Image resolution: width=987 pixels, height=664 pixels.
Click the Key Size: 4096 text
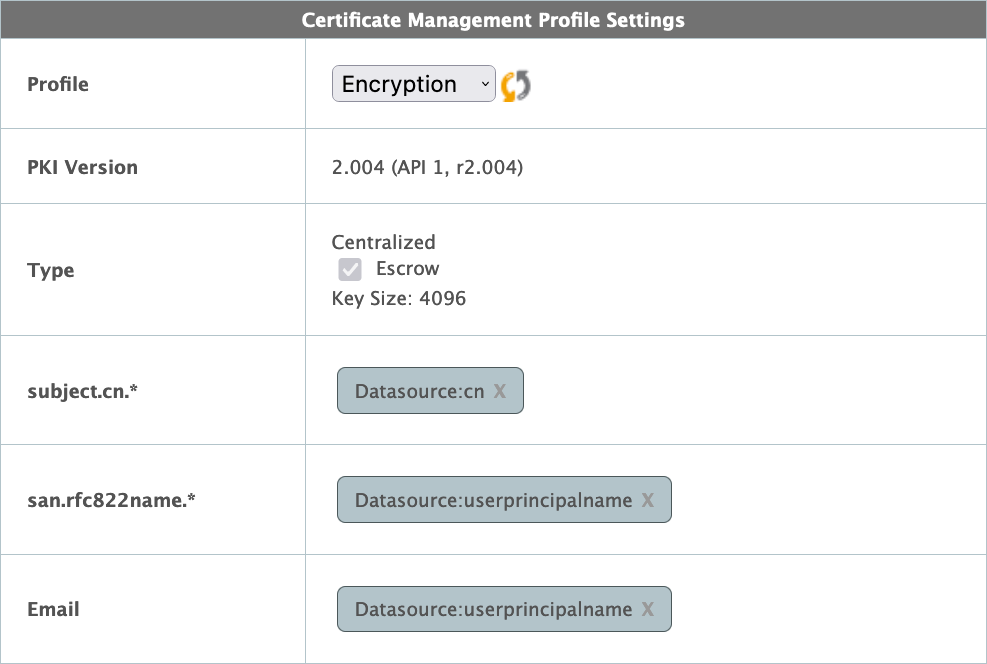tap(398, 298)
